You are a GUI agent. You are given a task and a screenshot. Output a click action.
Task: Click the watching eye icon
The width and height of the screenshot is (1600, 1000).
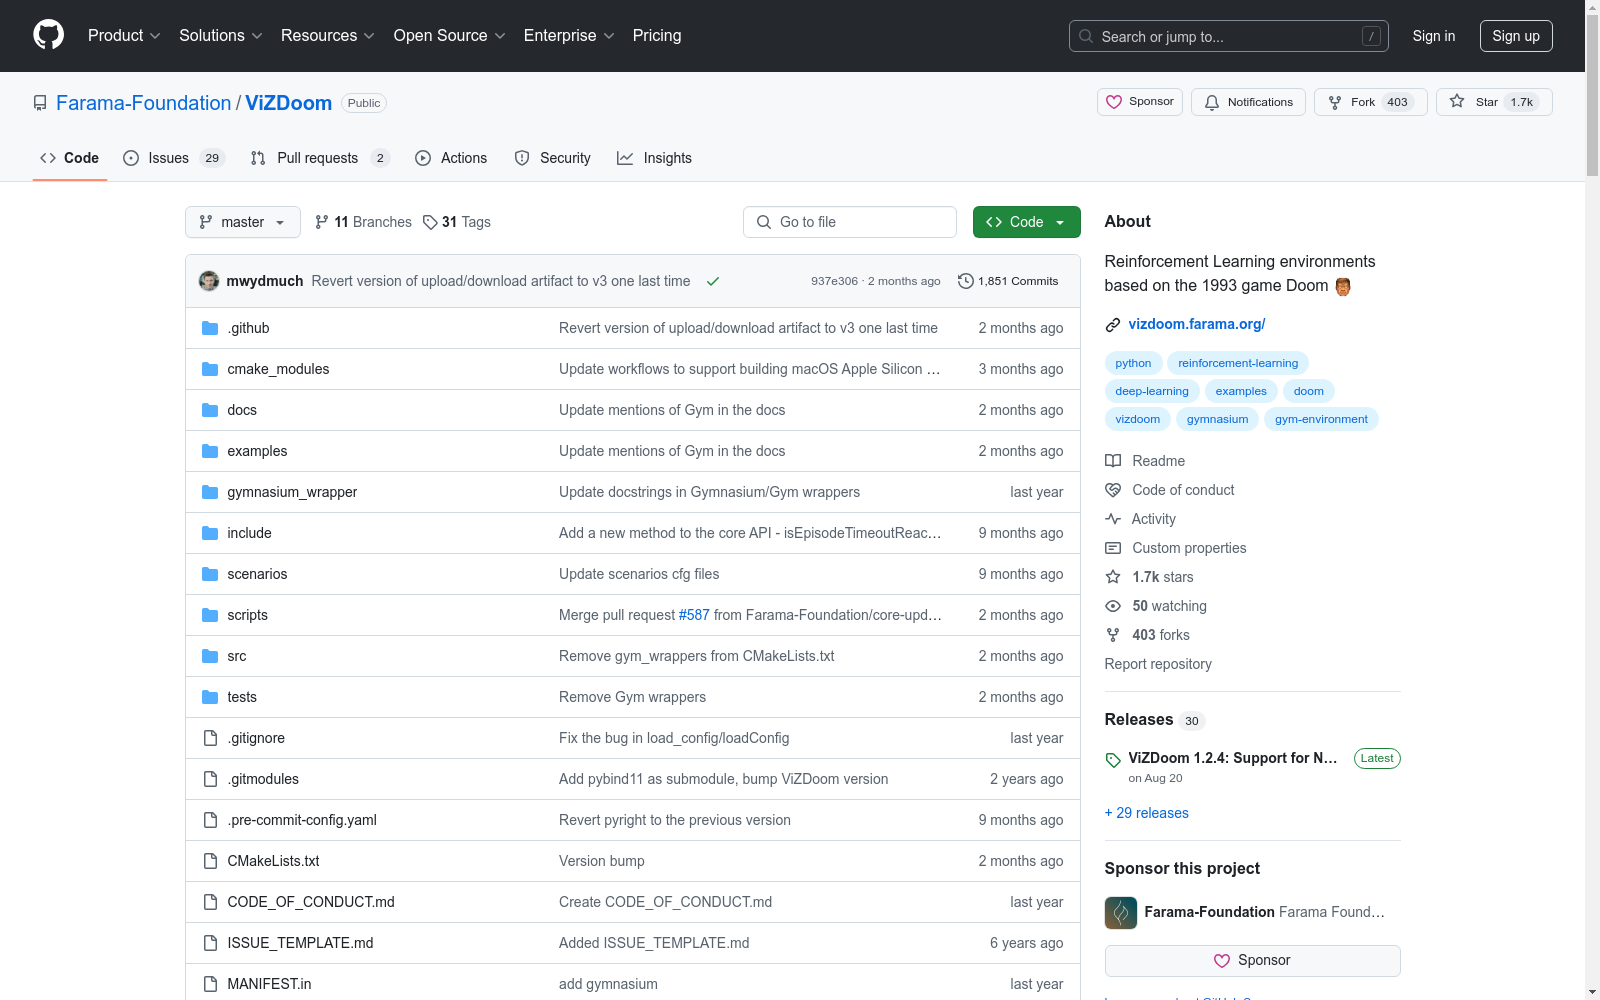pyautogui.click(x=1113, y=606)
